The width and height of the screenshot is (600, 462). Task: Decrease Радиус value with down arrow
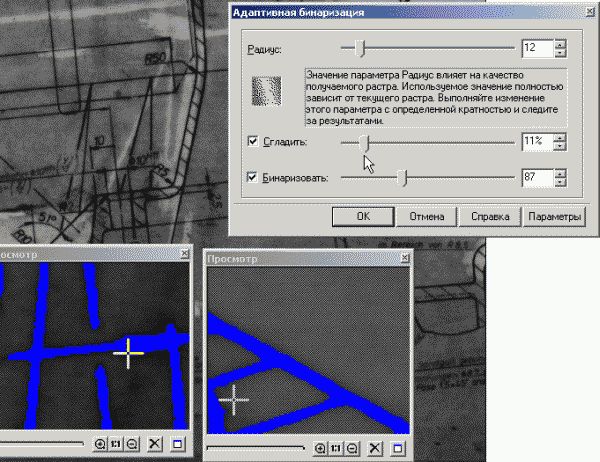point(560,53)
